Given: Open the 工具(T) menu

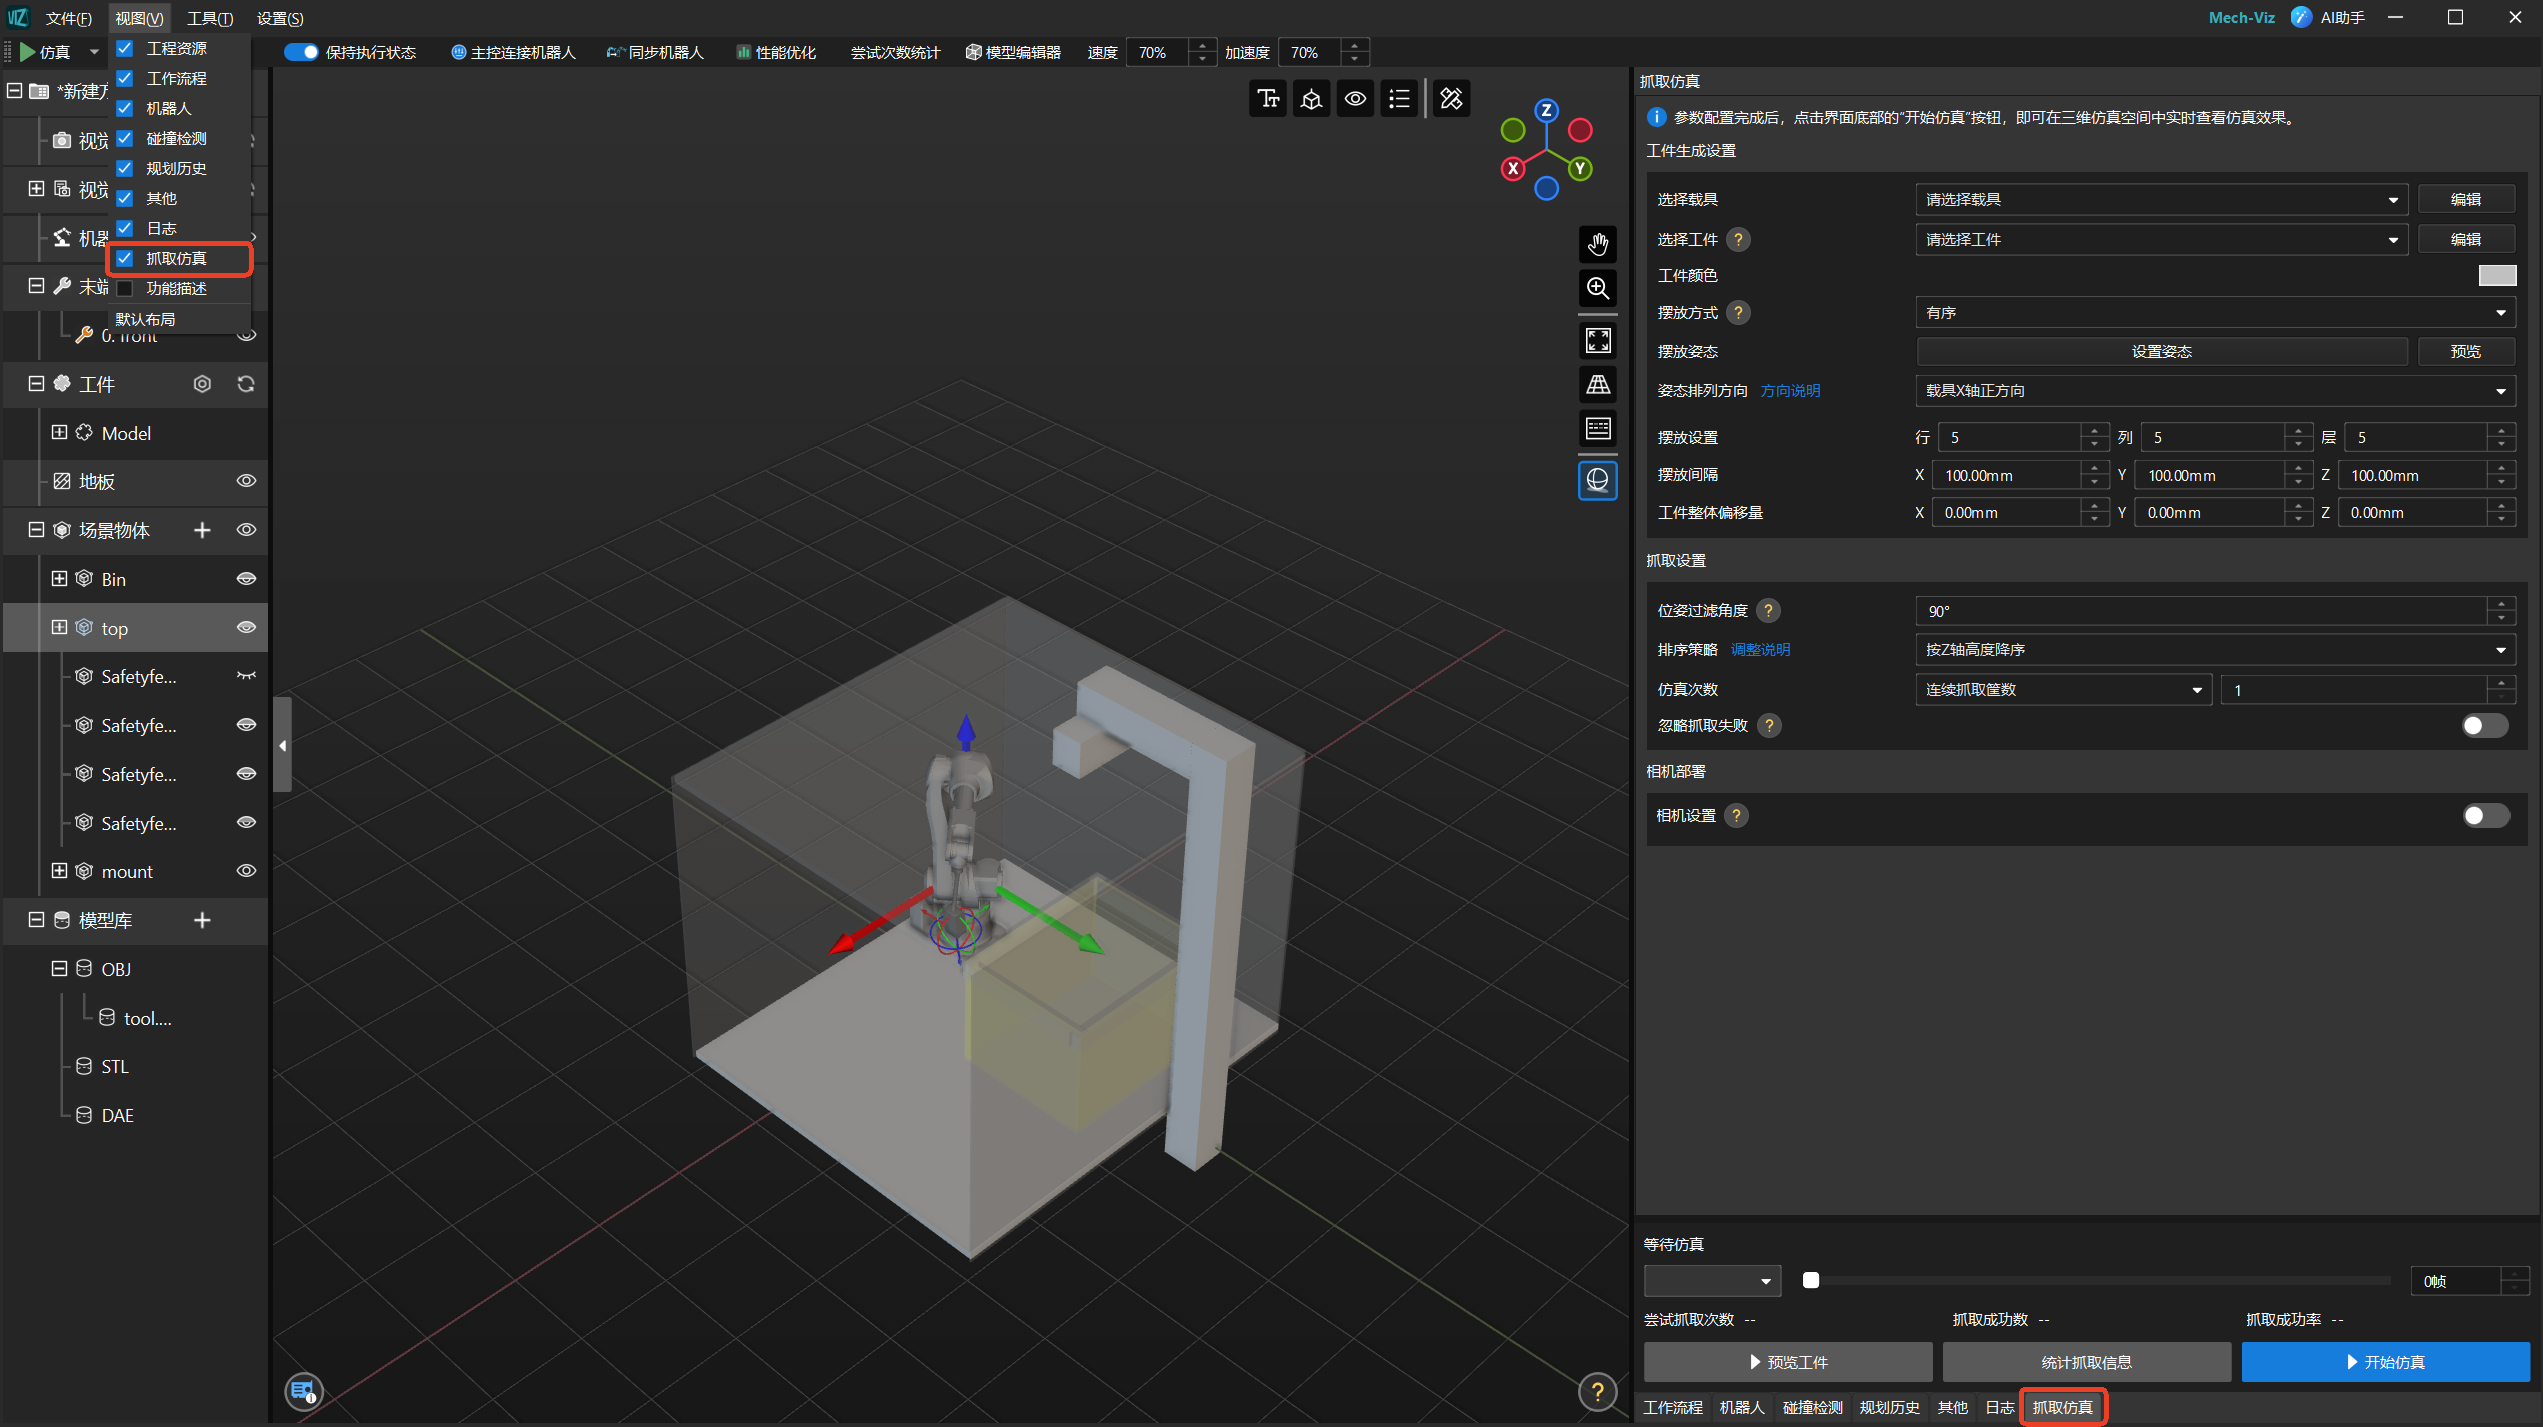Looking at the screenshot, I should (x=210, y=18).
